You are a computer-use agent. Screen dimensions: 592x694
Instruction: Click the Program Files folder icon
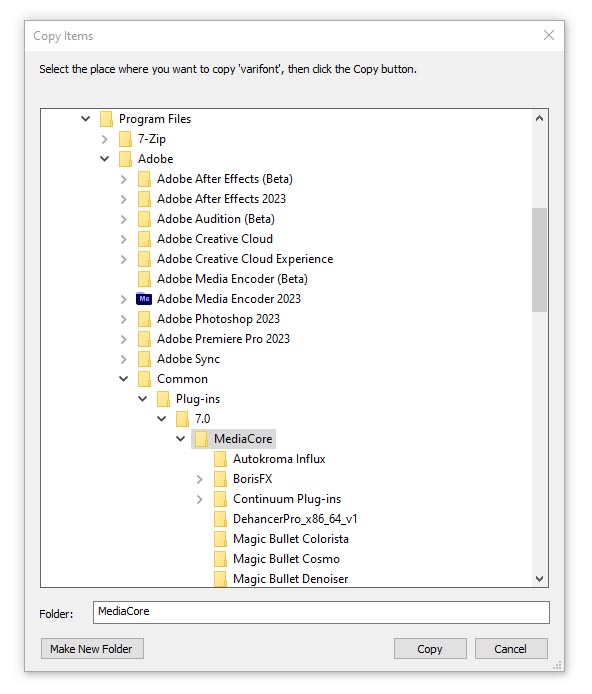click(106, 119)
